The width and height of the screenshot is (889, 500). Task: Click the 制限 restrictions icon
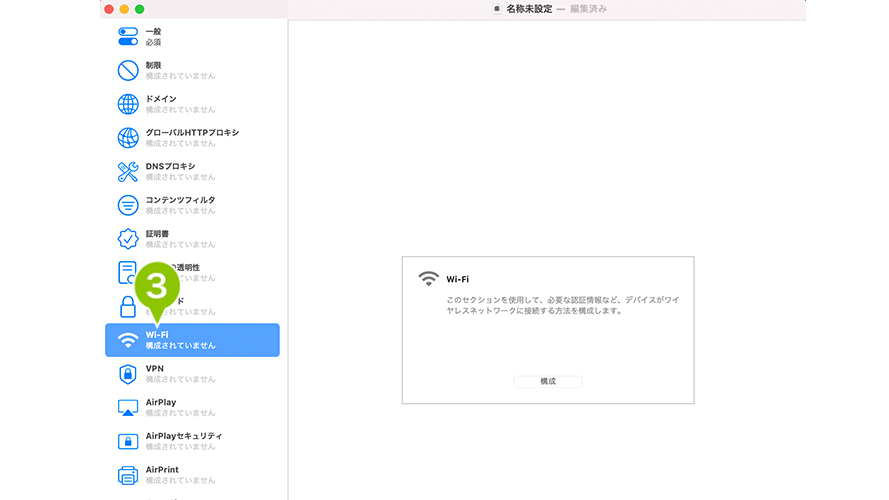[128, 70]
